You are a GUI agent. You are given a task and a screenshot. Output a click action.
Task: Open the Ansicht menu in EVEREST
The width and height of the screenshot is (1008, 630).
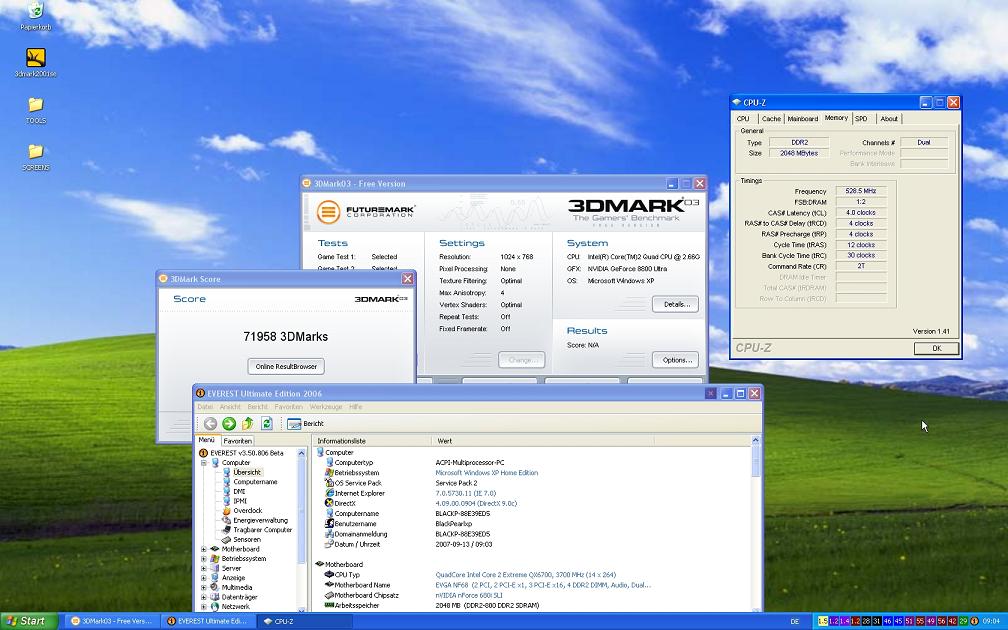pyautogui.click(x=230, y=407)
